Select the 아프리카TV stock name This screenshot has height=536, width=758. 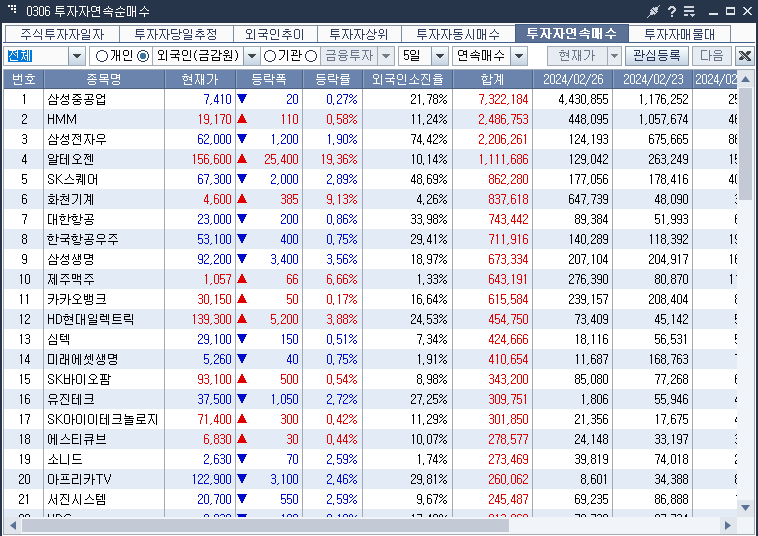[79, 479]
